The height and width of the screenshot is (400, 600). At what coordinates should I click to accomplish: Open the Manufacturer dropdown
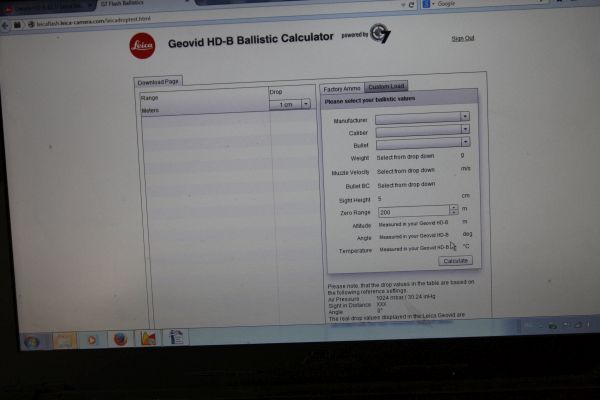pyautogui.click(x=422, y=118)
